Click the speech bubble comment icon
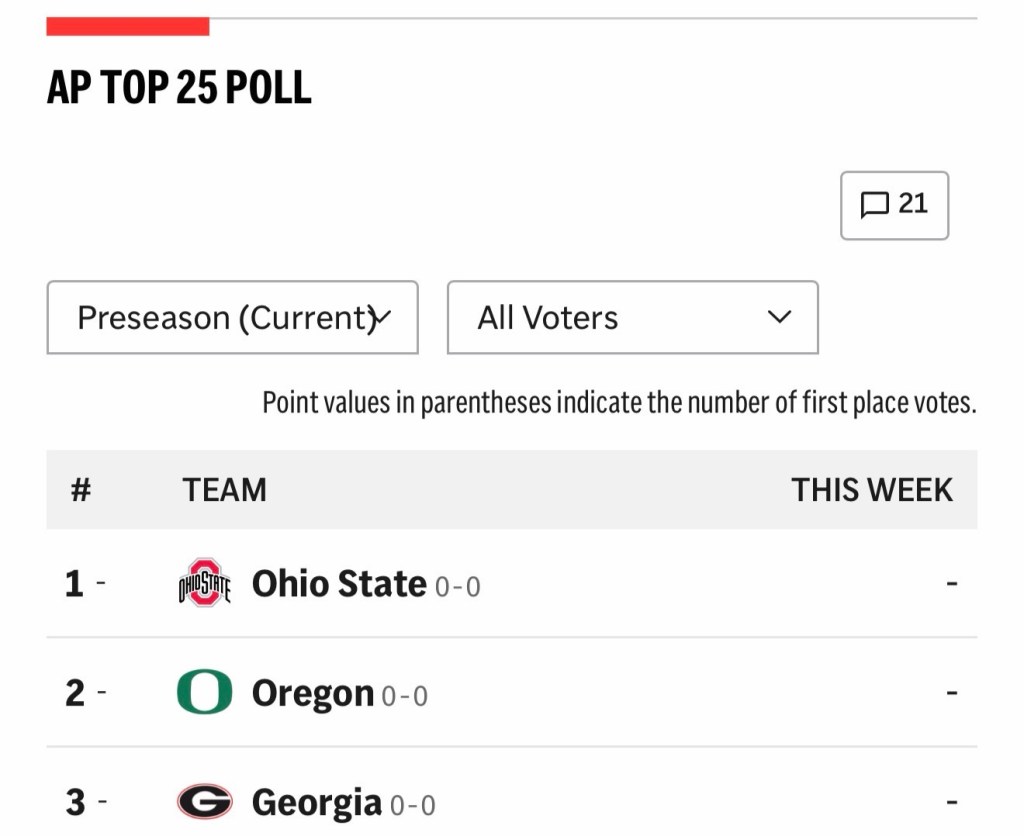The height and width of the screenshot is (836, 1024). click(874, 205)
